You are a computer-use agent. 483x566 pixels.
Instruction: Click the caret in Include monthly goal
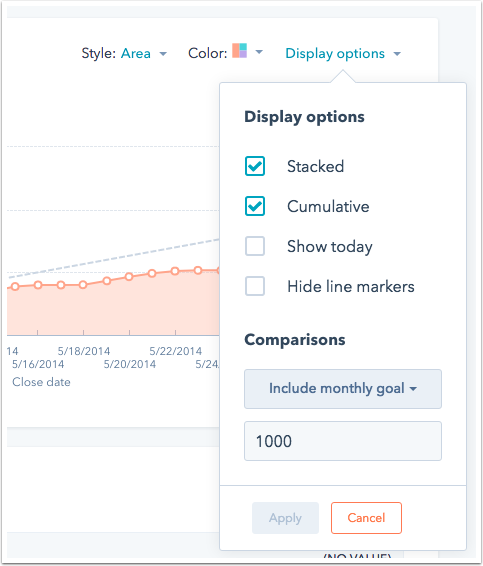point(413,389)
